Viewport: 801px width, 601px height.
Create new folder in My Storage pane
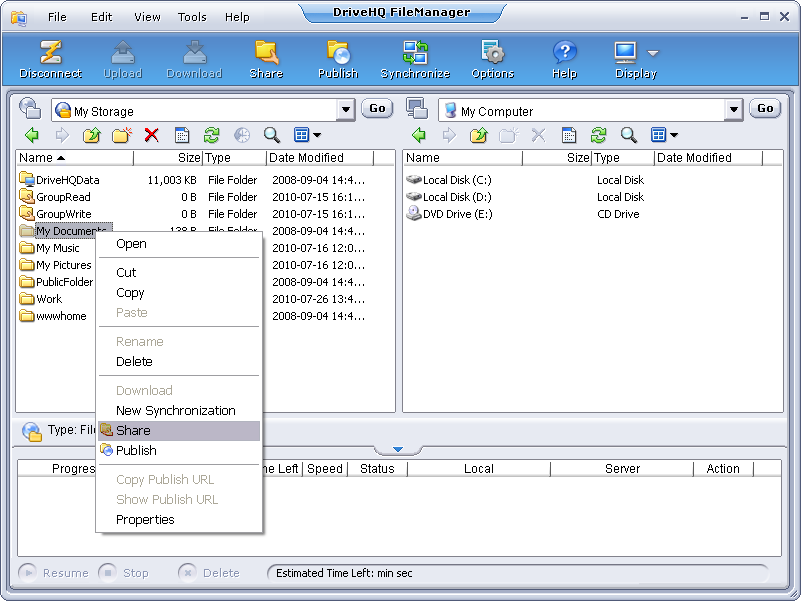click(x=122, y=135)
